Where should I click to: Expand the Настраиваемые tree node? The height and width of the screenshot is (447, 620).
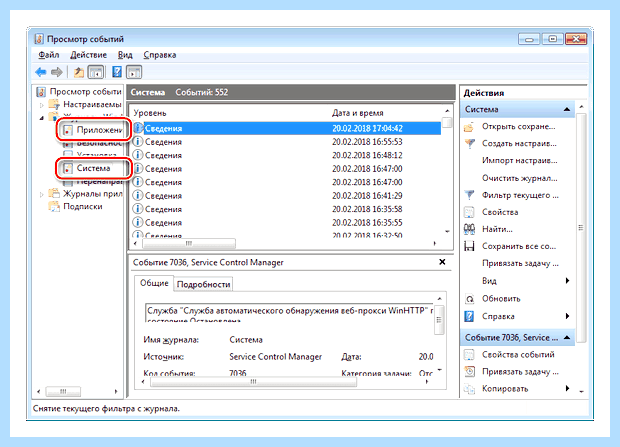pos(42,105)
